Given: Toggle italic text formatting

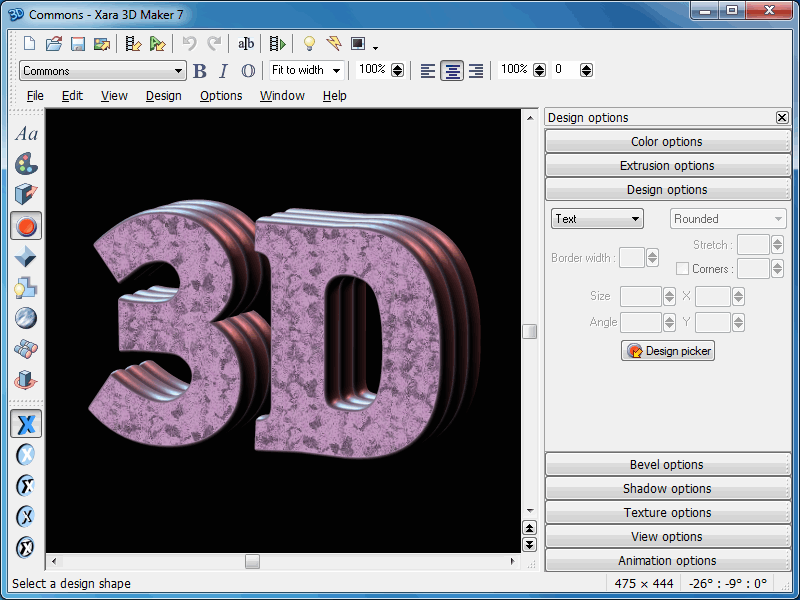Looking at the screenshot, I should pos(222,70).
